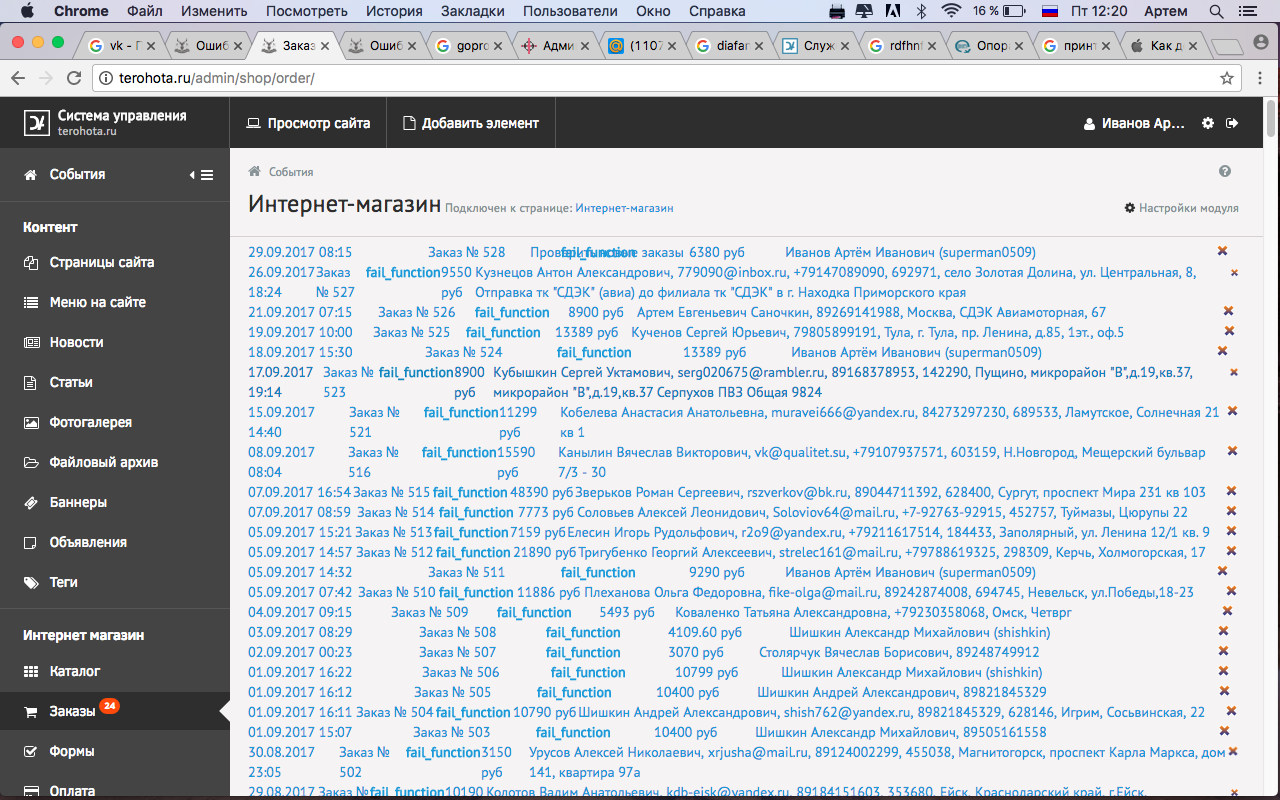Open the Module settings link (Настройки модуля)

1181,208
